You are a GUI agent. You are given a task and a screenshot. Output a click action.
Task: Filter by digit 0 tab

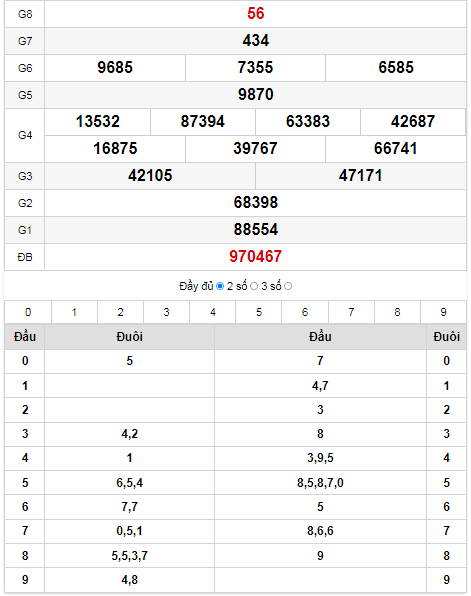pyautogui.click(x=28, y=312)
